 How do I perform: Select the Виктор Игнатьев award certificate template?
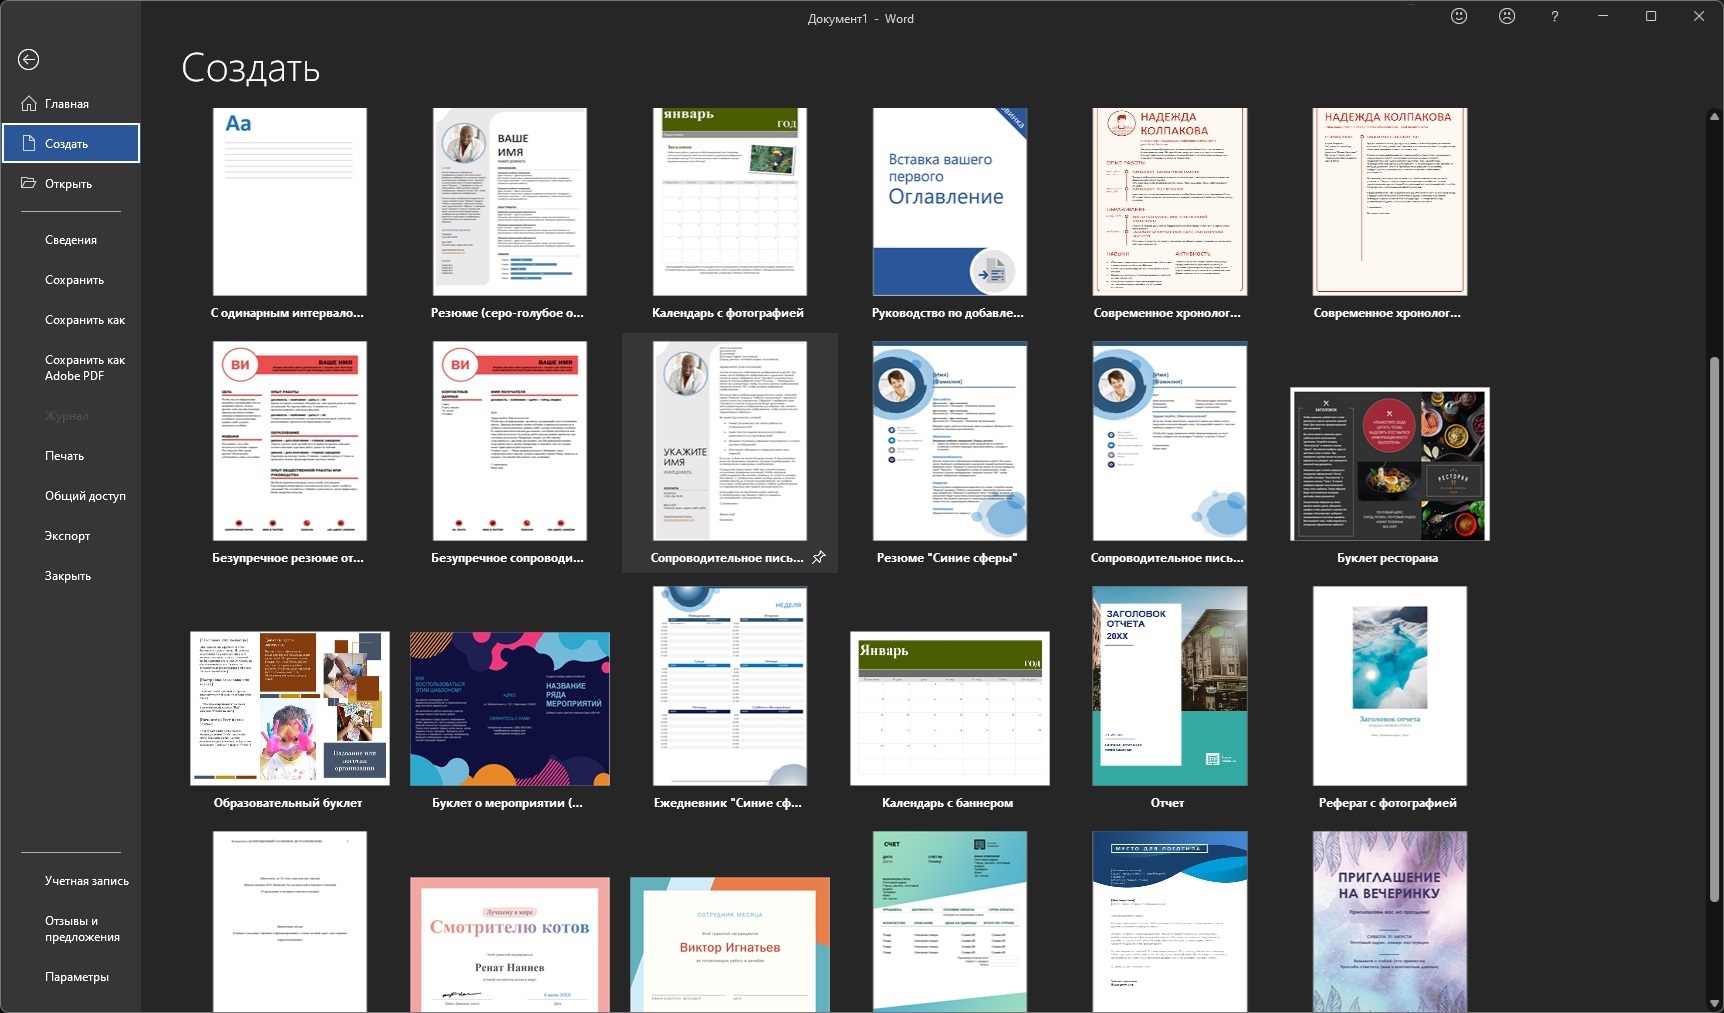[x=729, y=945]
